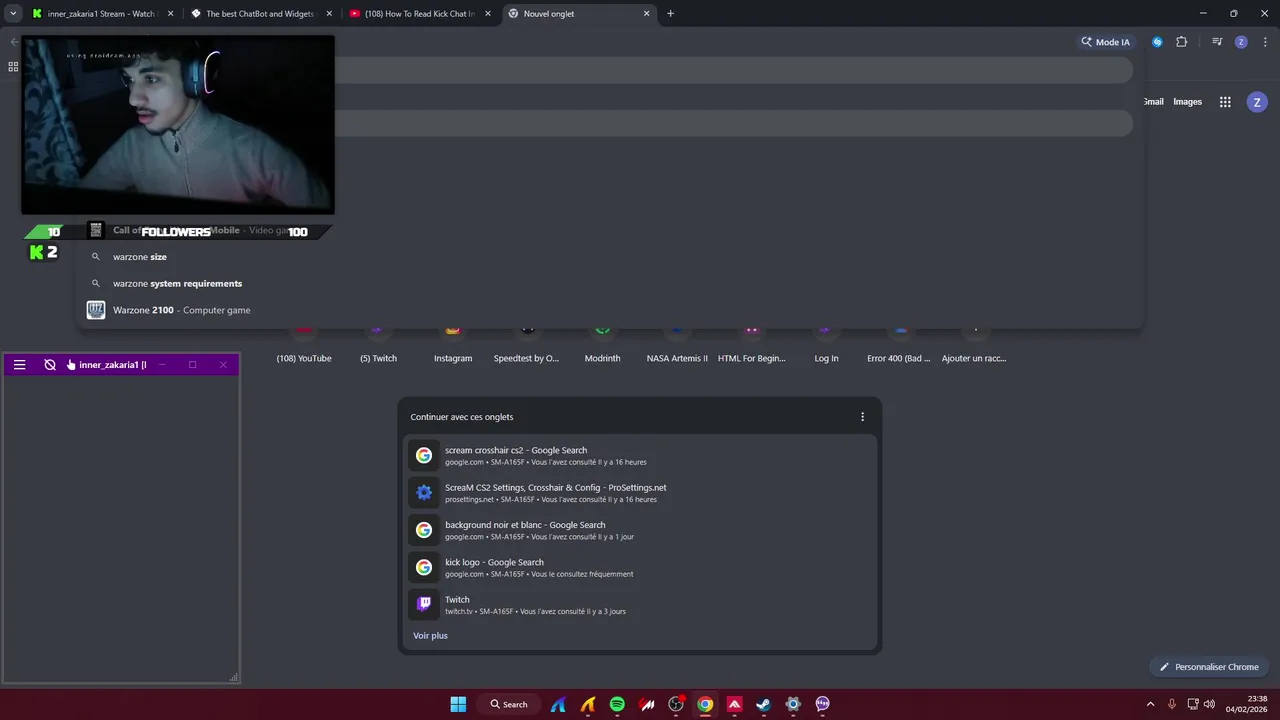Click the taskbar Search box
The width and height of the screenshot is (1280, 720).
508,704
